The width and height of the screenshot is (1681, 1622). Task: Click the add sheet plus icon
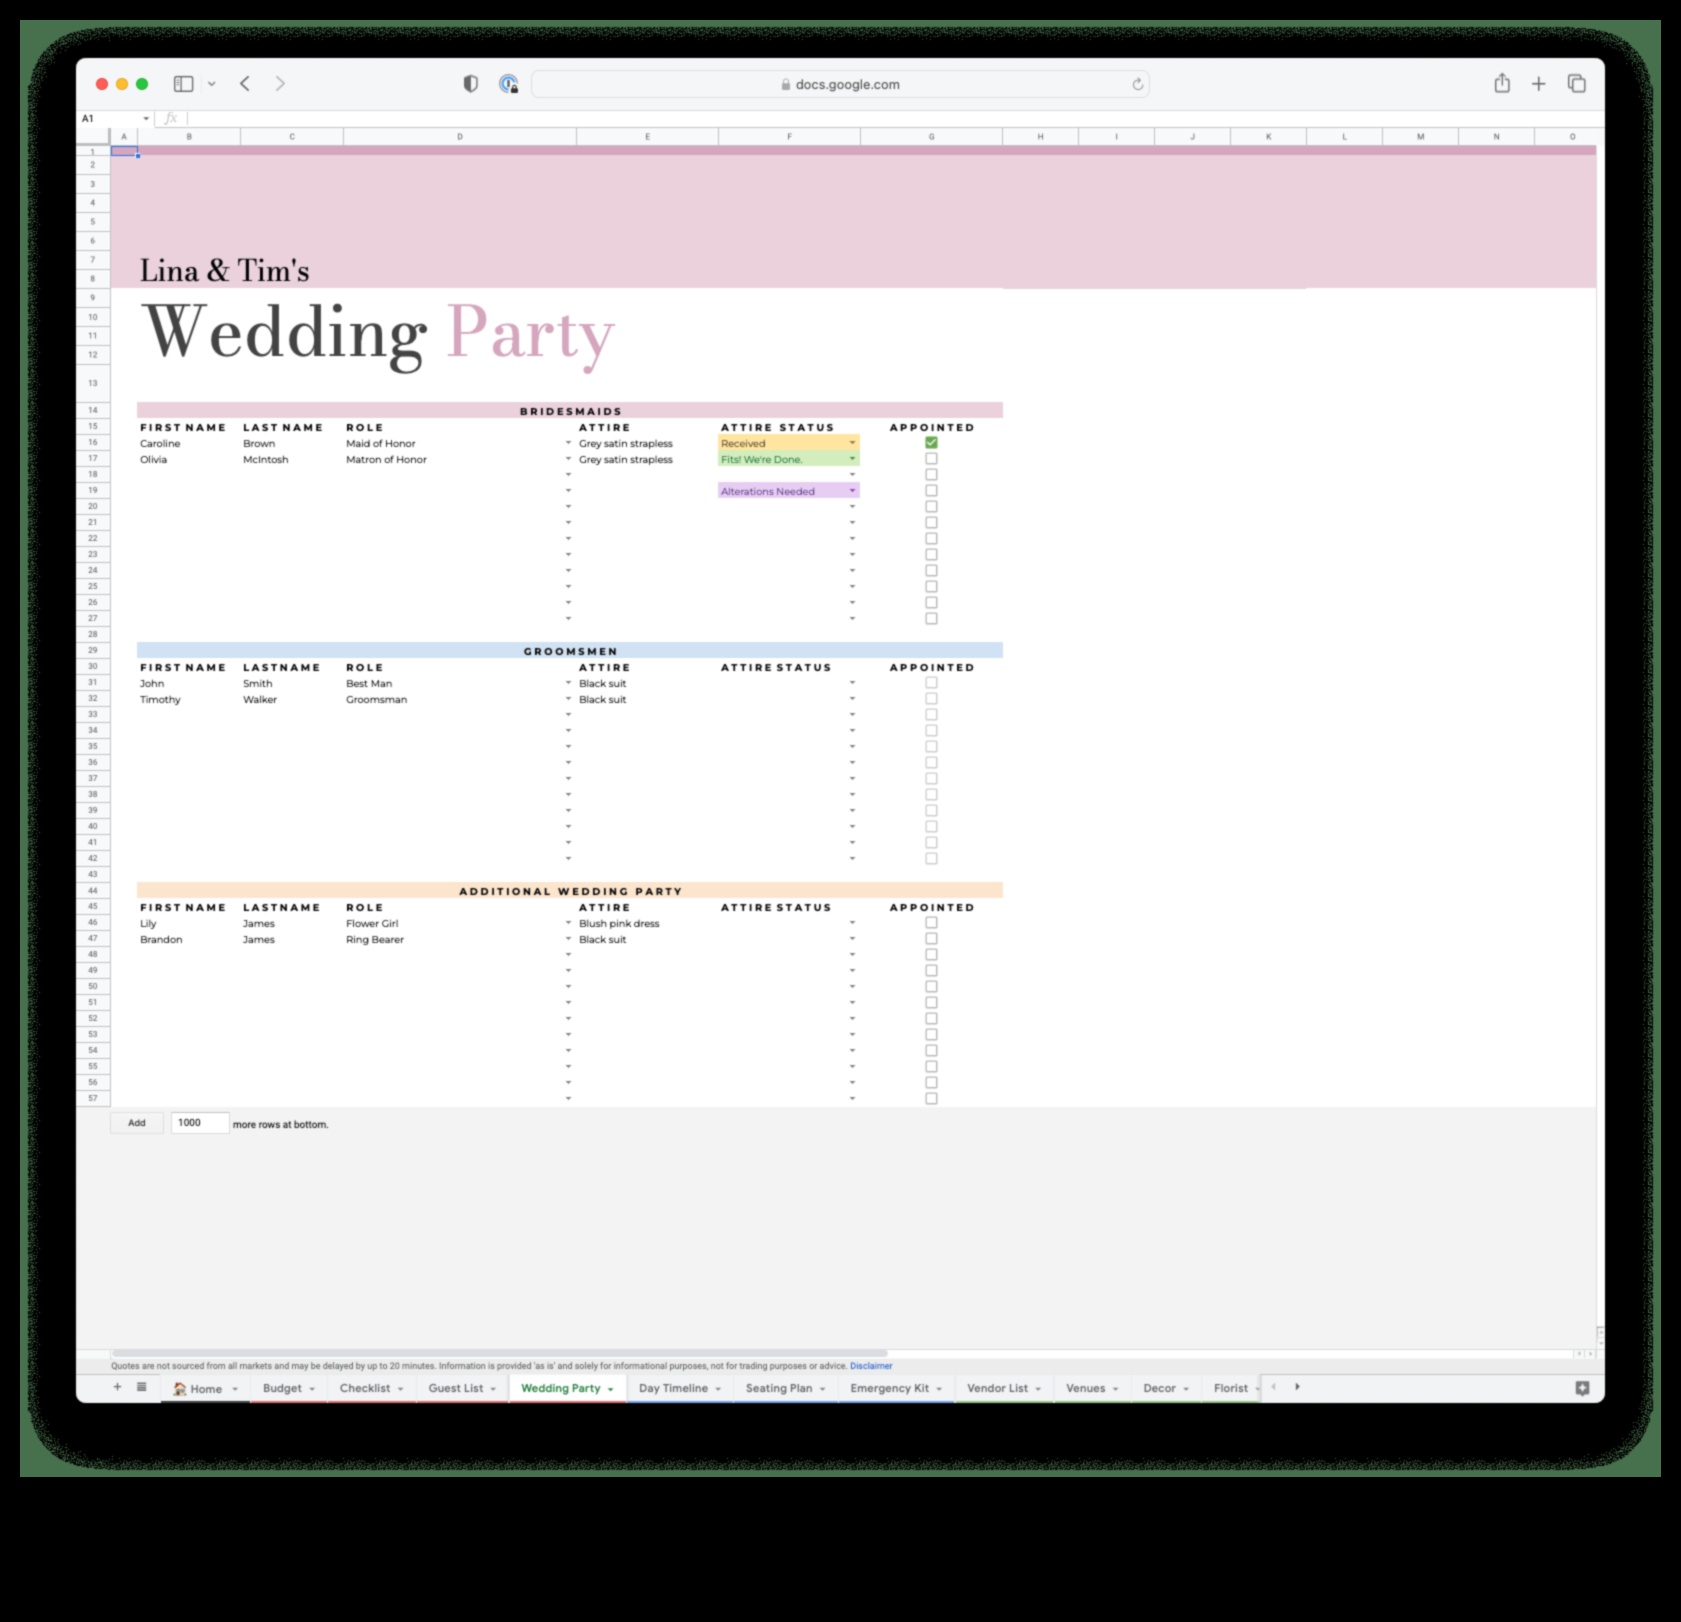point(116,1388)
